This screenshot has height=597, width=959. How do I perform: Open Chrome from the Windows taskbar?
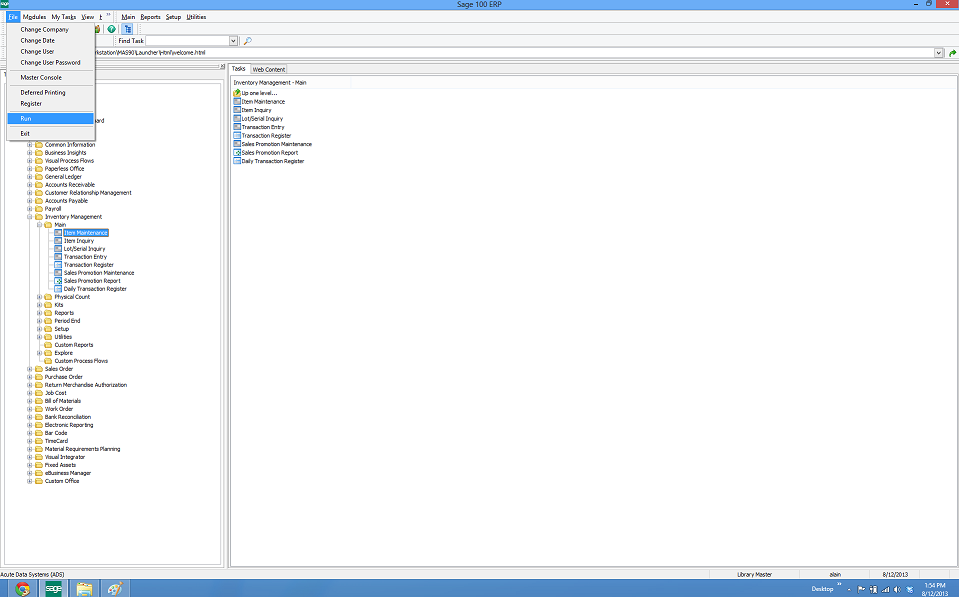coord(22,588)
